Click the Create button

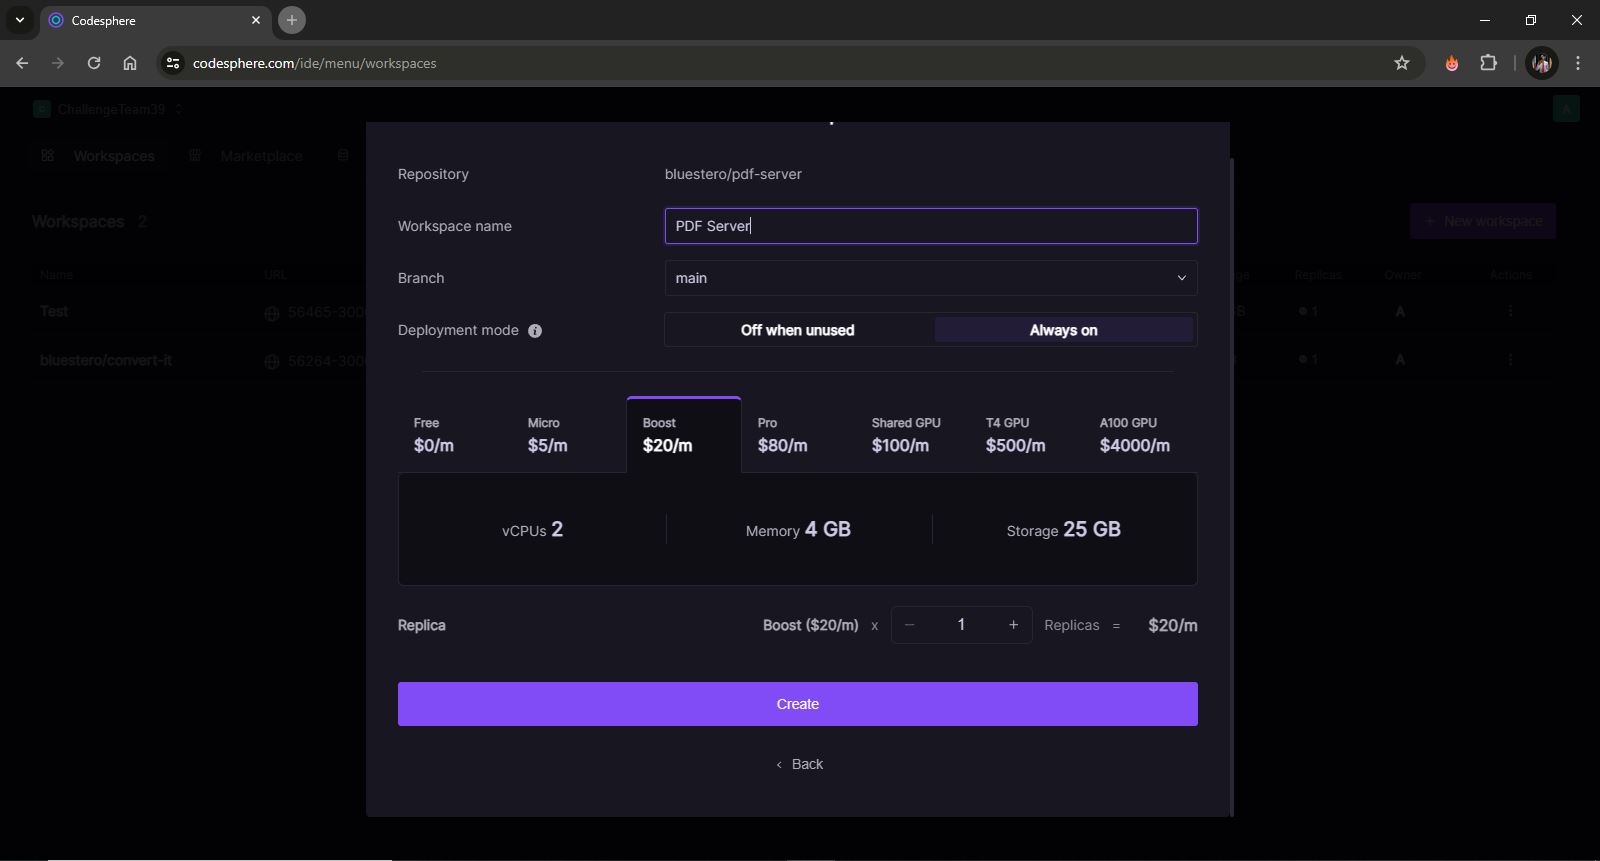click(798, 704)
